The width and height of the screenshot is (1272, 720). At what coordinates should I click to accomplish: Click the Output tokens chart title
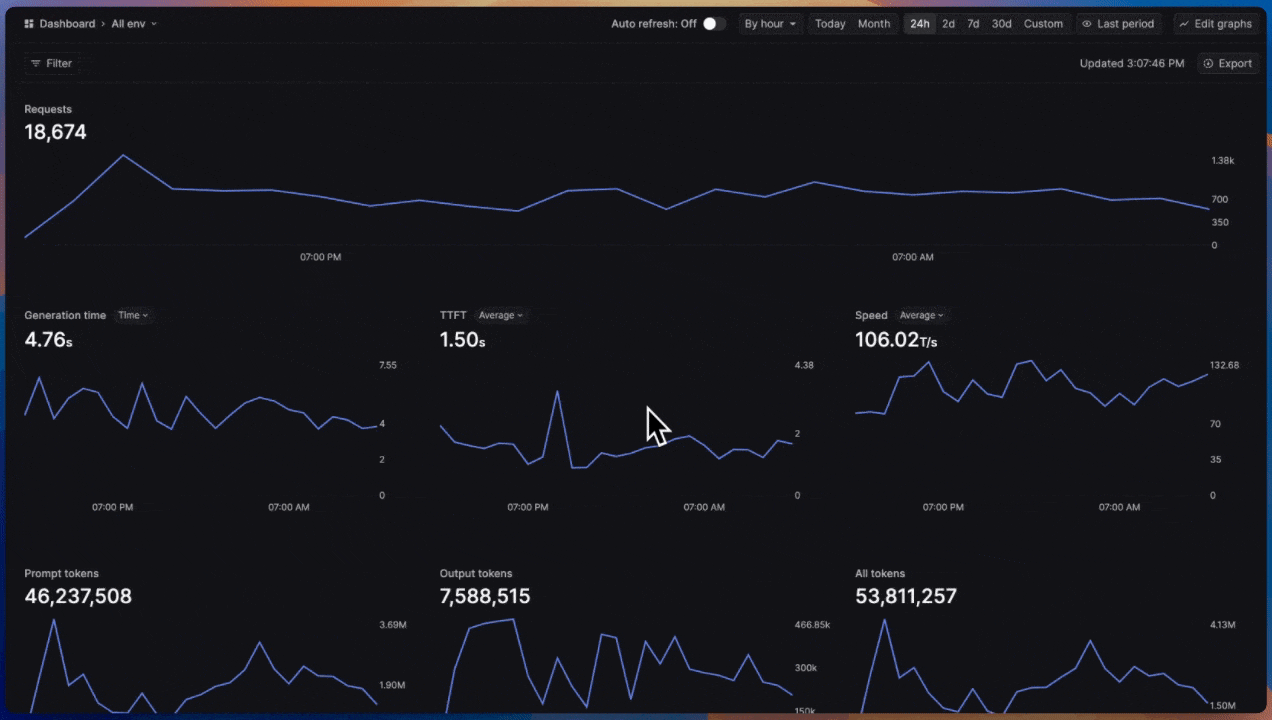pos(476,574)
